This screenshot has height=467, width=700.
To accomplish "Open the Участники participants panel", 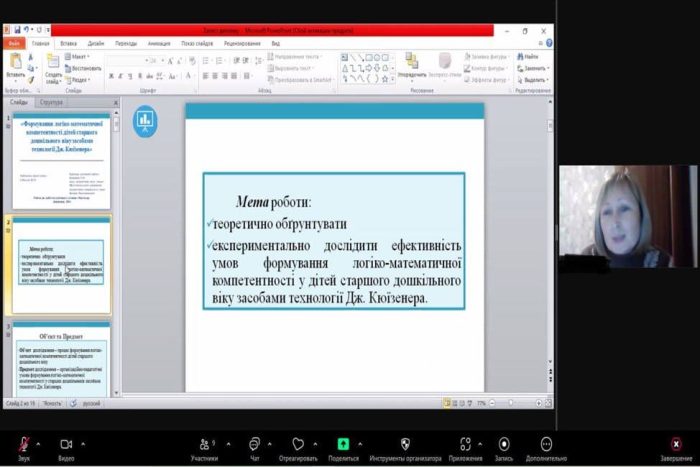I will (x=204, y=443).
